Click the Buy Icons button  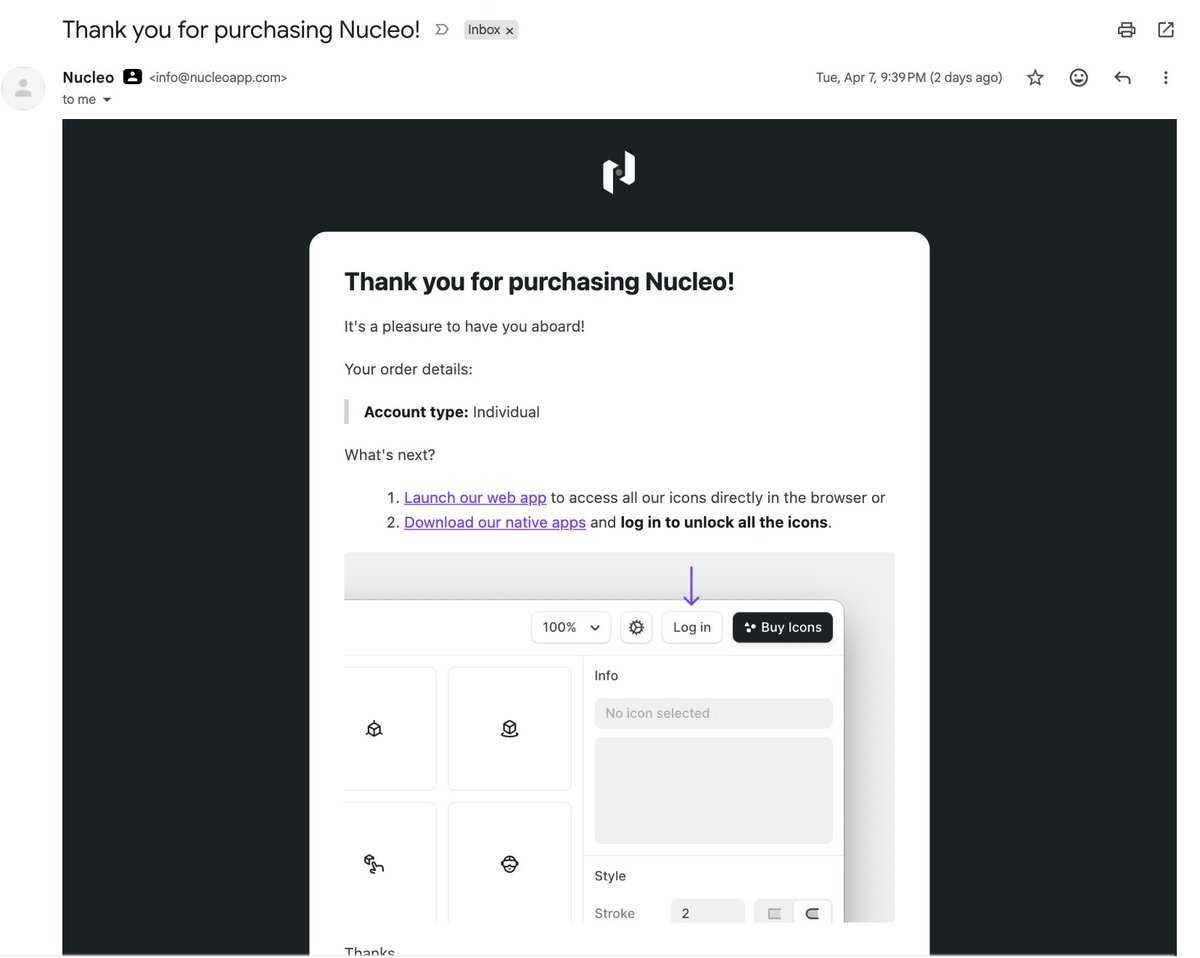tap(783, 628)
